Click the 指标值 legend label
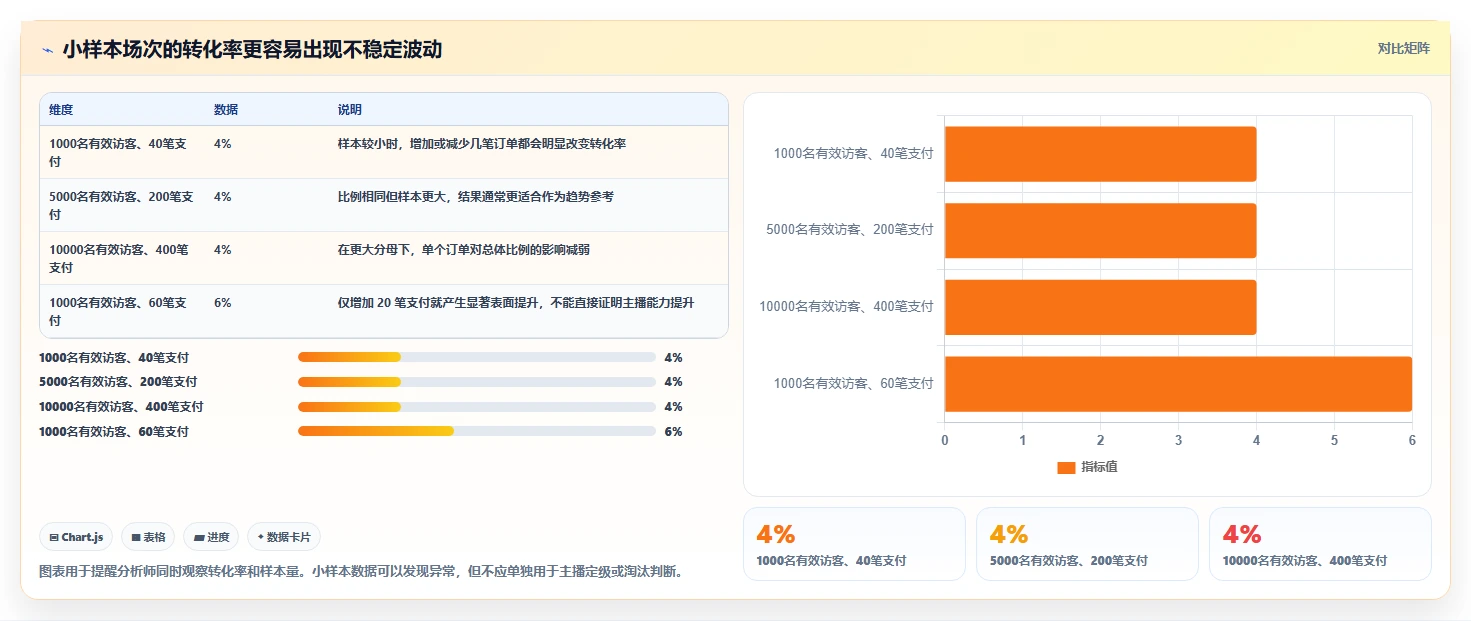 pos(1099,467)
